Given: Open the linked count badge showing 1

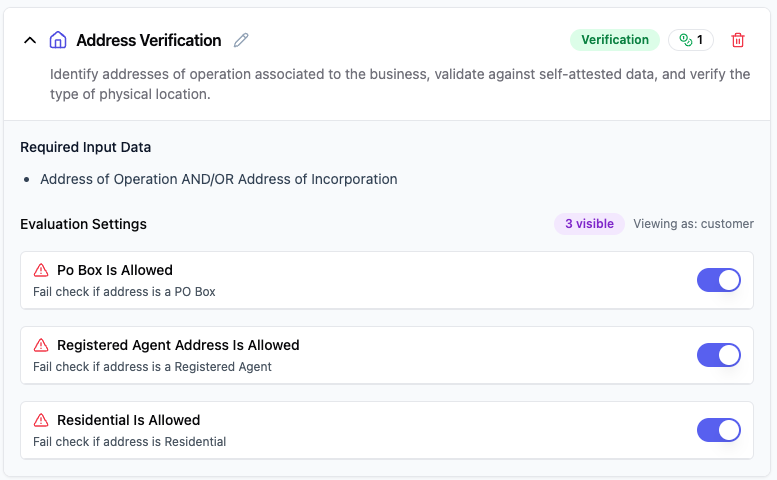Looking at the screenshot, I should coord(691,40).
